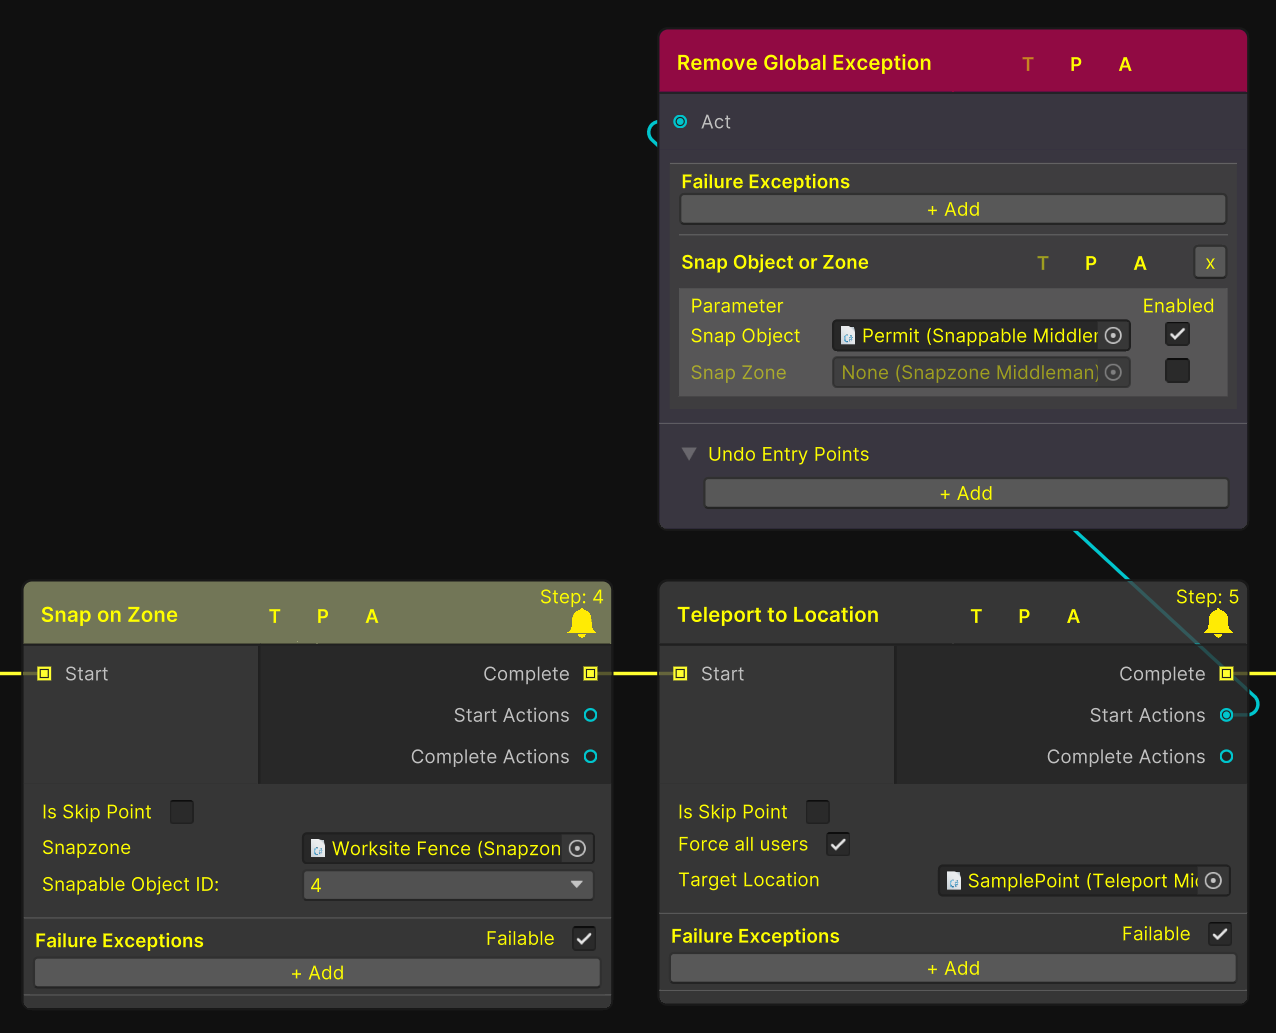Click Snap on Zone Complete Actions port
The image size is (1276, 1033).
click(590, 757)
